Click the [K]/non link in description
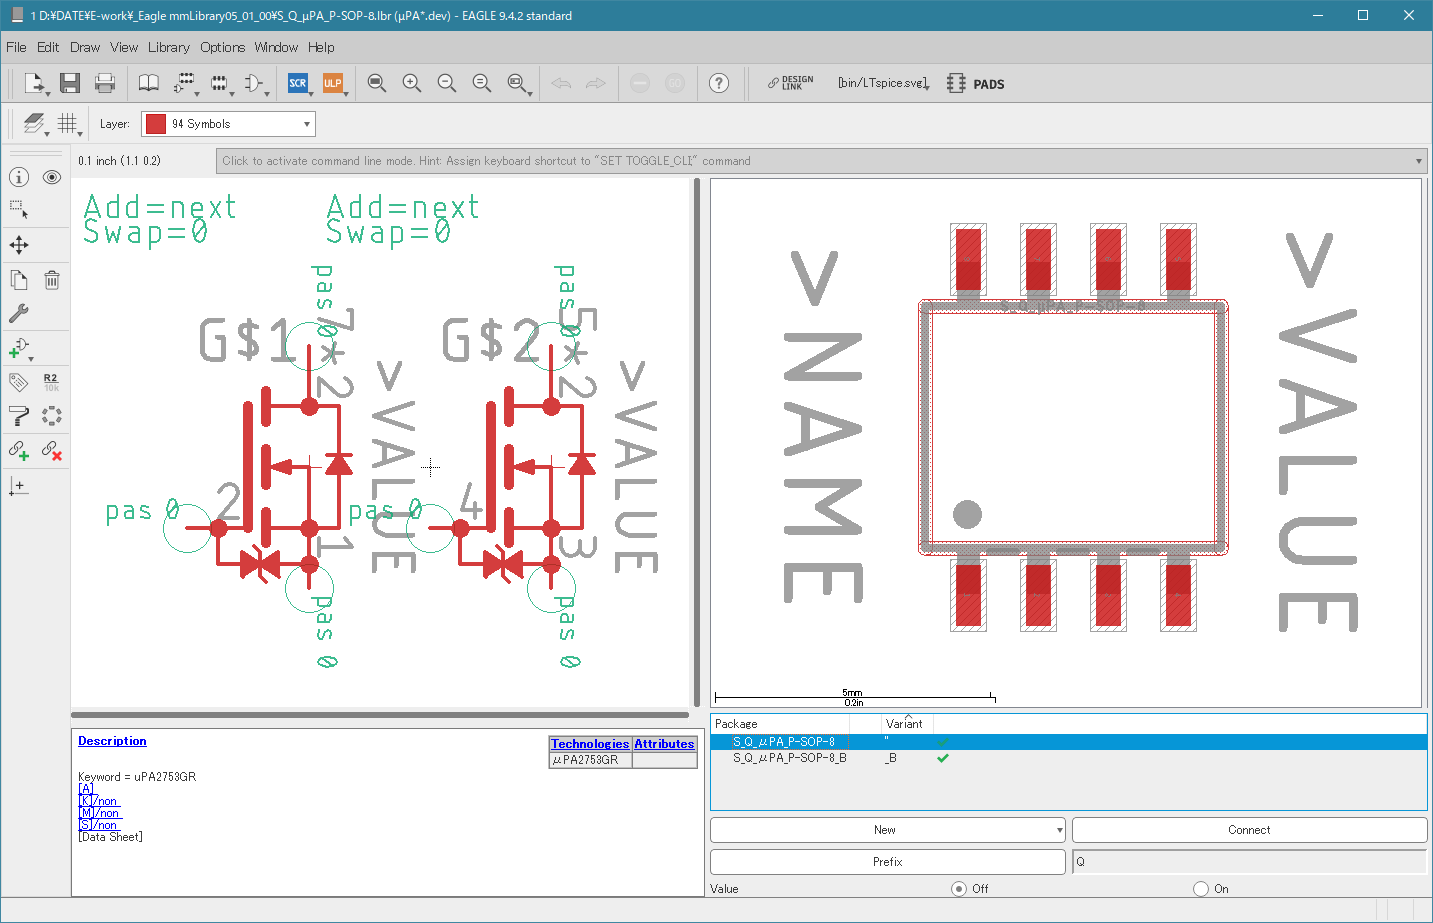This screenshot has height=923, width=1433. click(x=98, y=801)
